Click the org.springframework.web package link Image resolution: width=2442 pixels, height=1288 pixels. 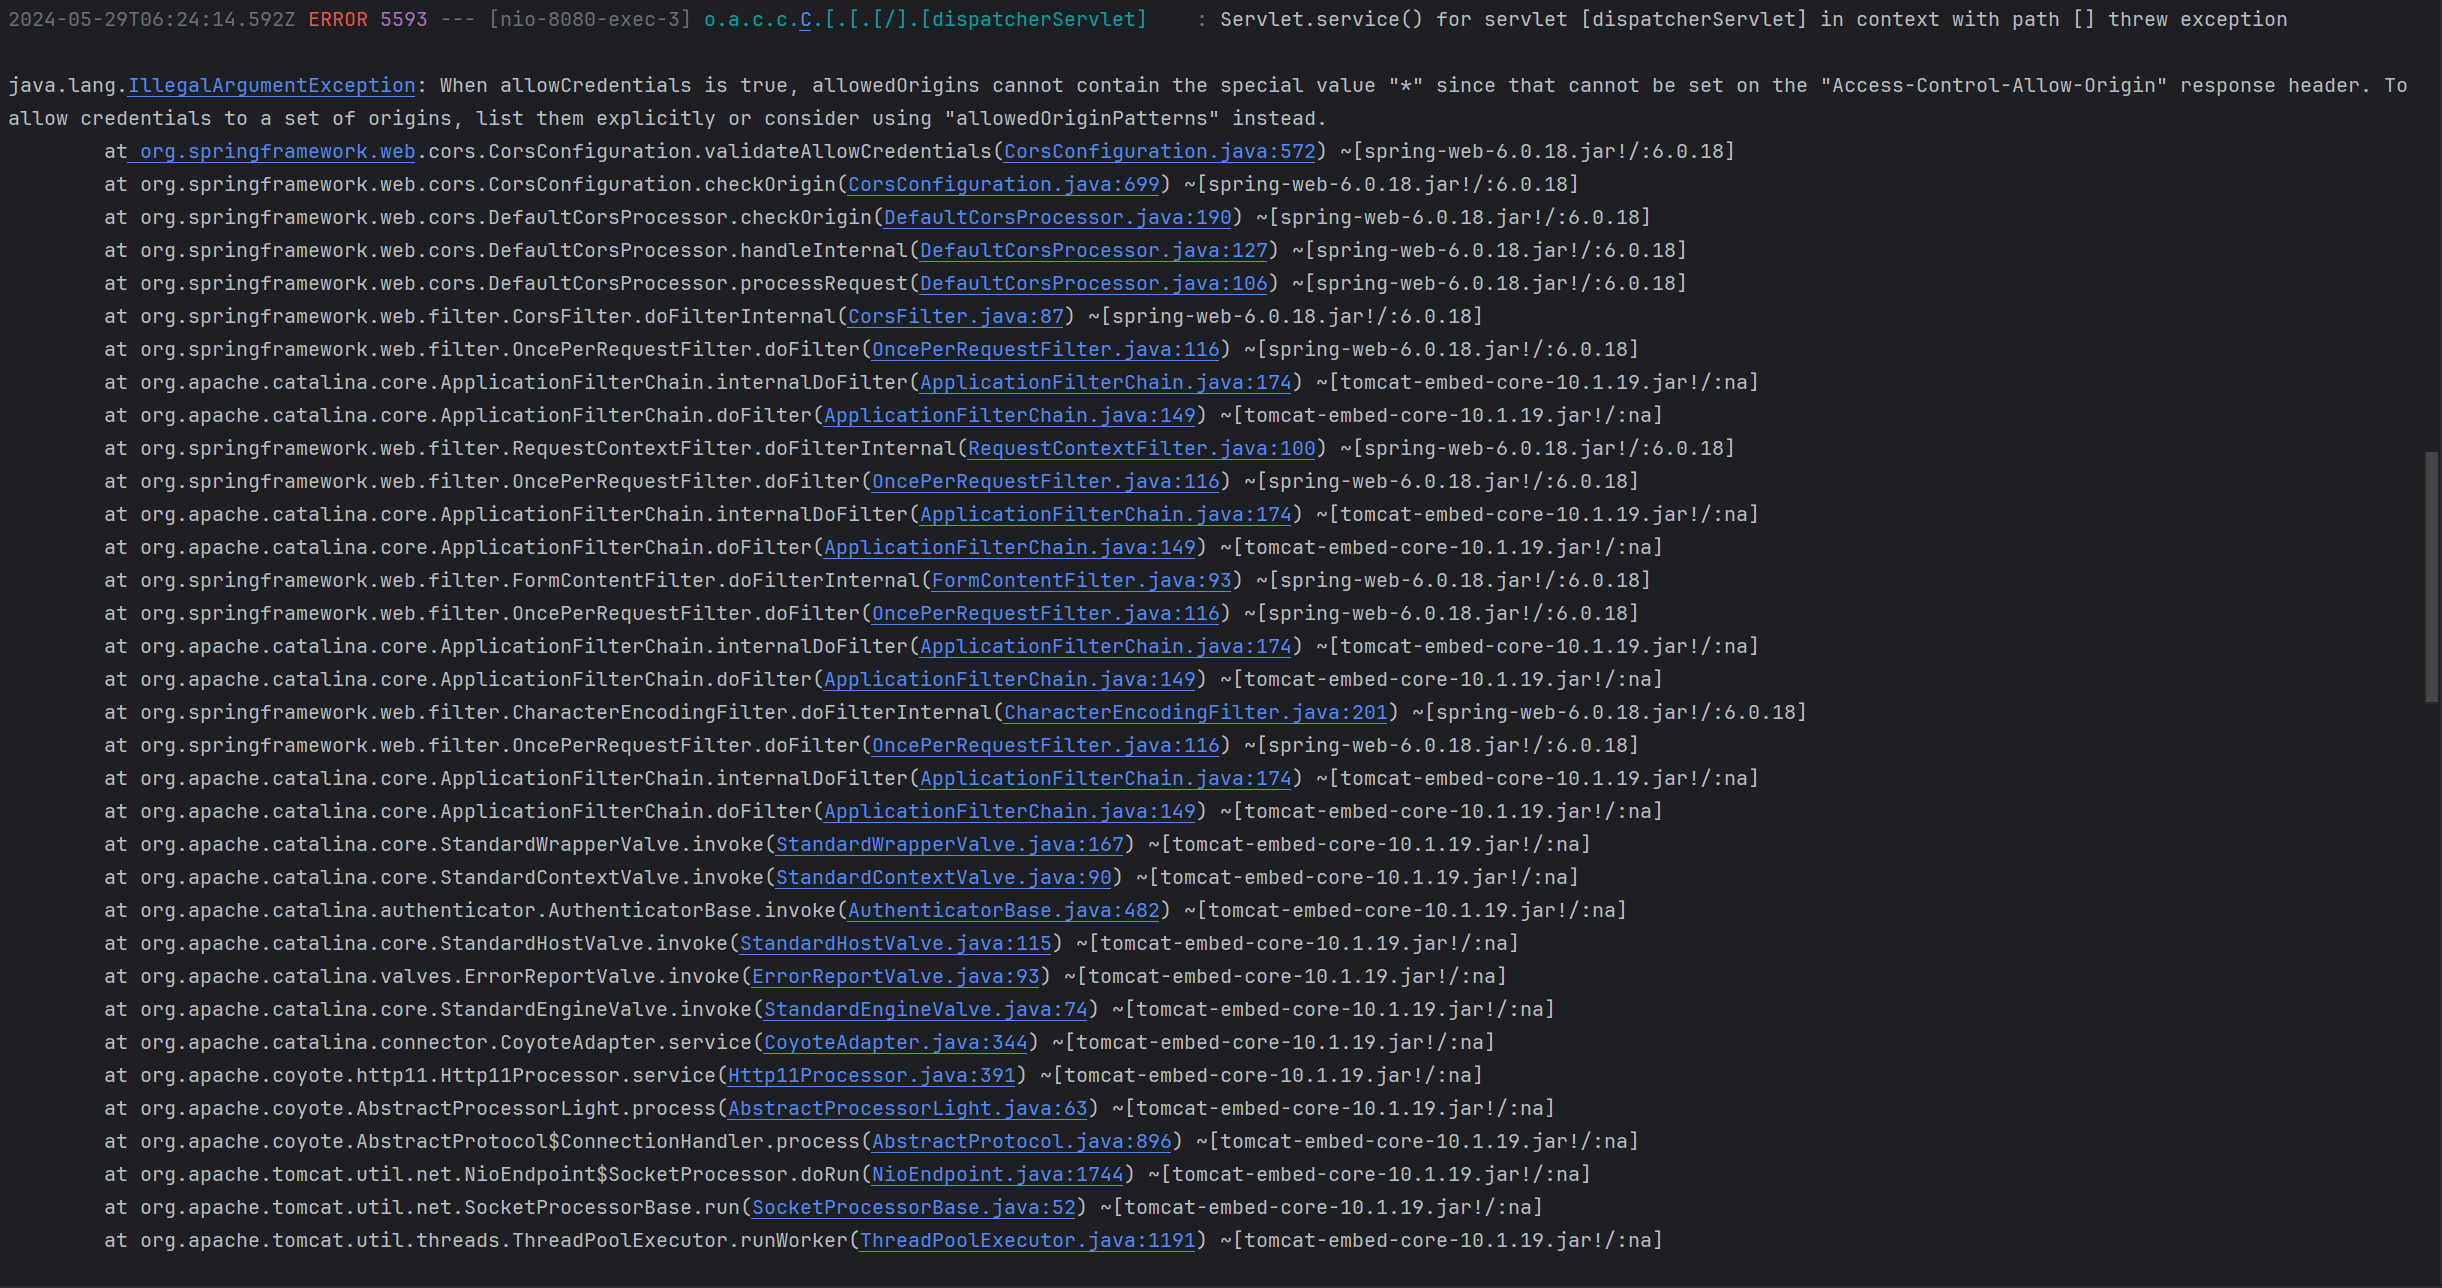276,152
